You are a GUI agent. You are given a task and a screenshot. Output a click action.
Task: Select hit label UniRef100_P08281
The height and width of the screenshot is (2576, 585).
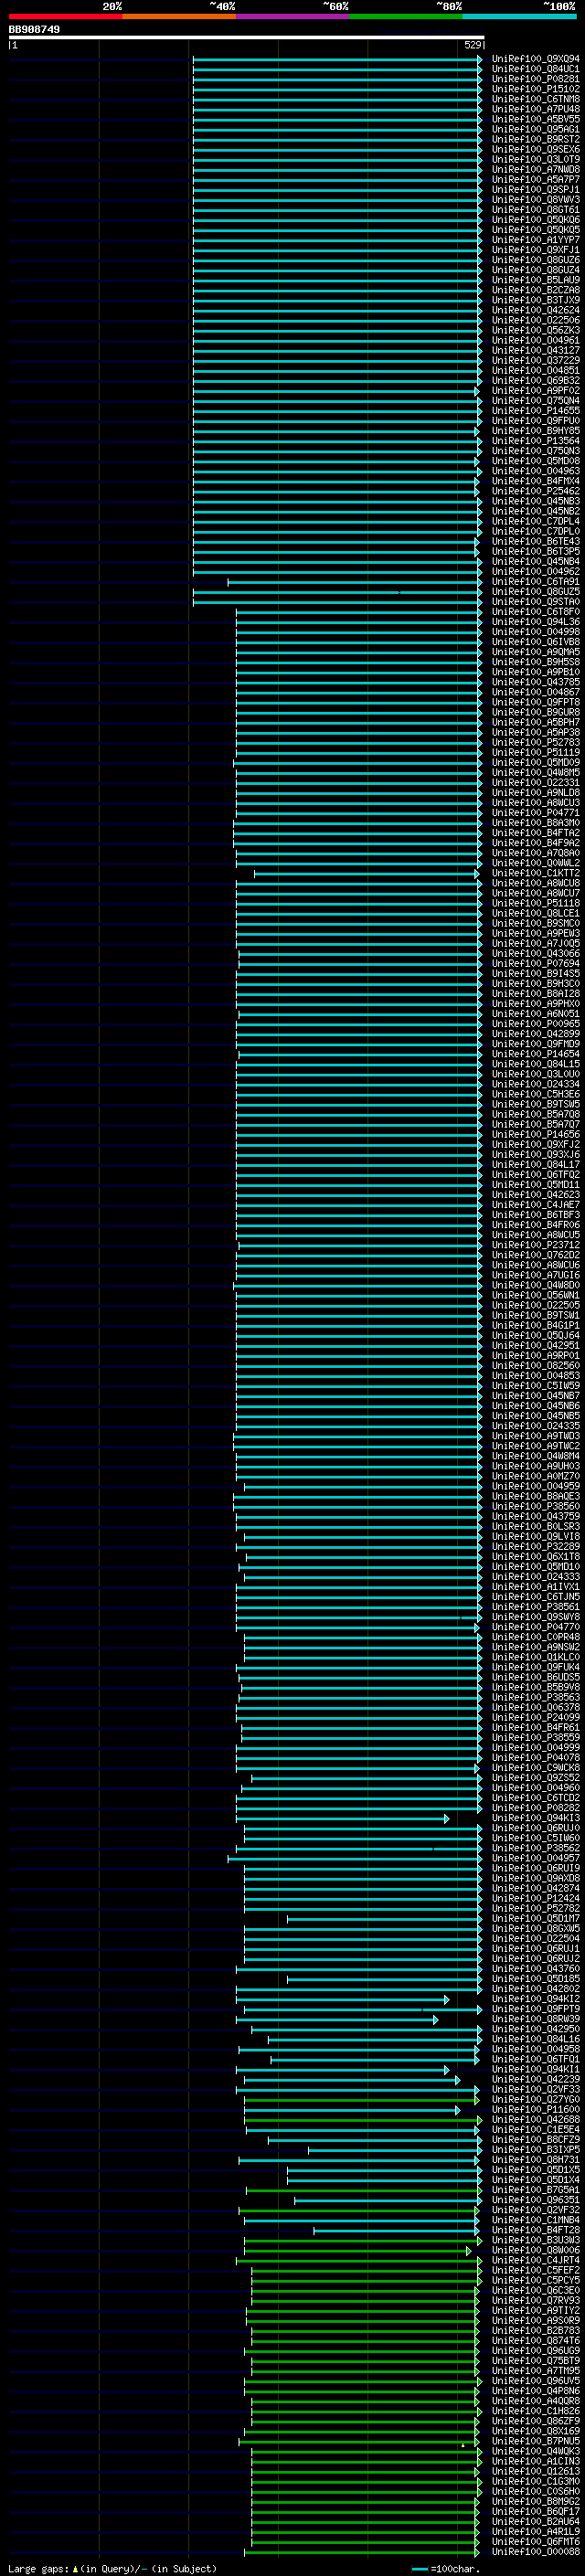[536, 79]
